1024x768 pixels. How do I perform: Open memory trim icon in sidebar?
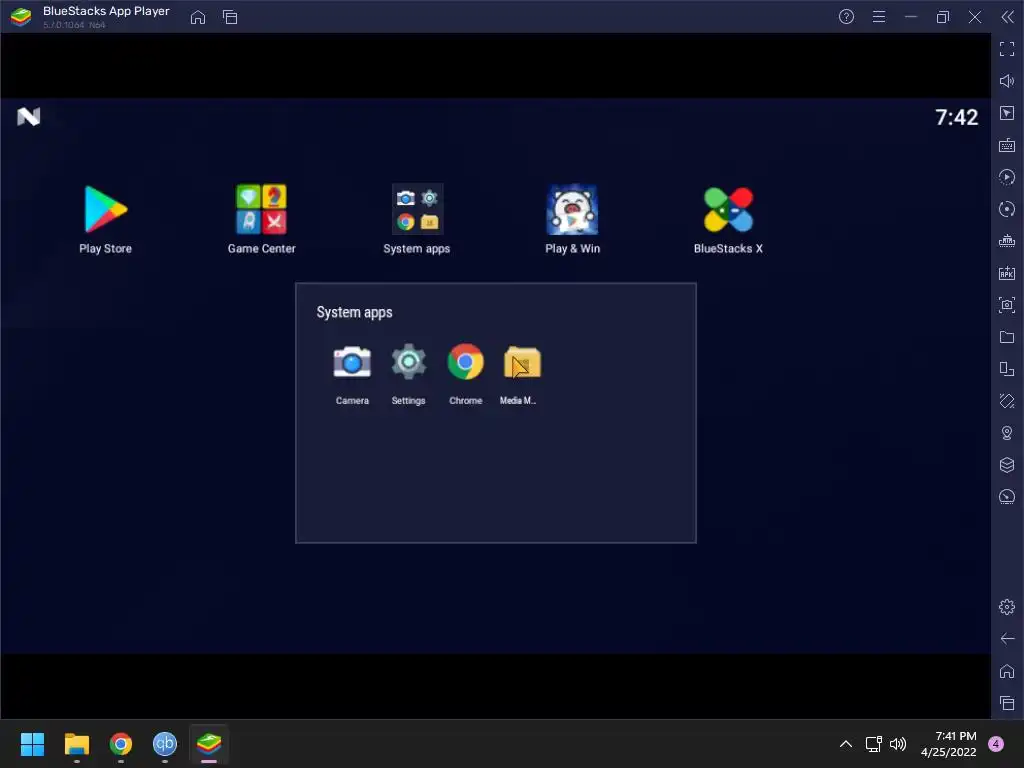(1007, 241)
